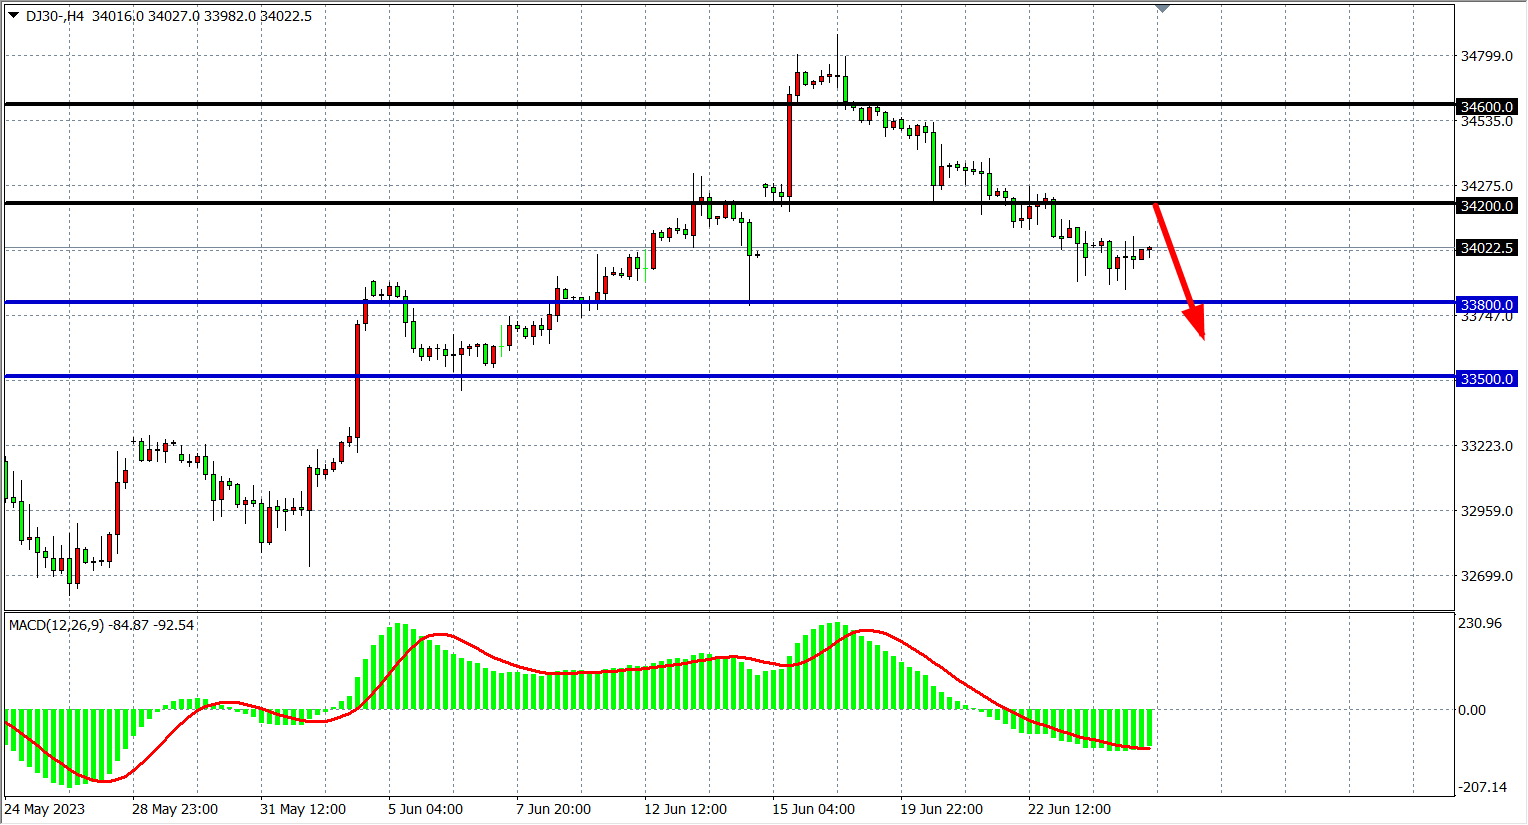
Task: Click the 33500.0 blue price label
Action: click(1486, 379)
